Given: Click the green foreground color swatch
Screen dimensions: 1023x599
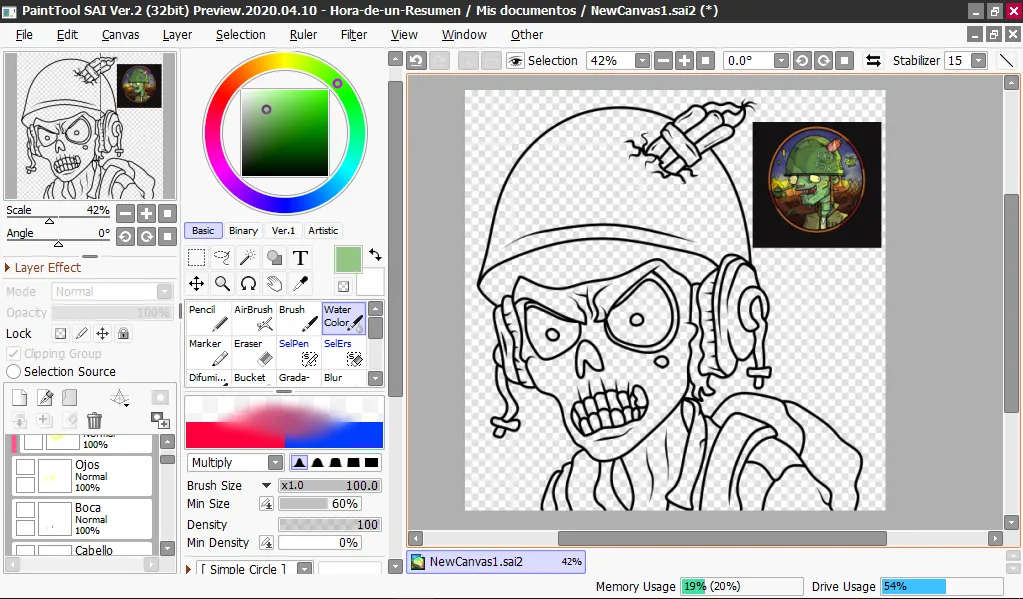Looking at the screenshot, I should 348,259.
